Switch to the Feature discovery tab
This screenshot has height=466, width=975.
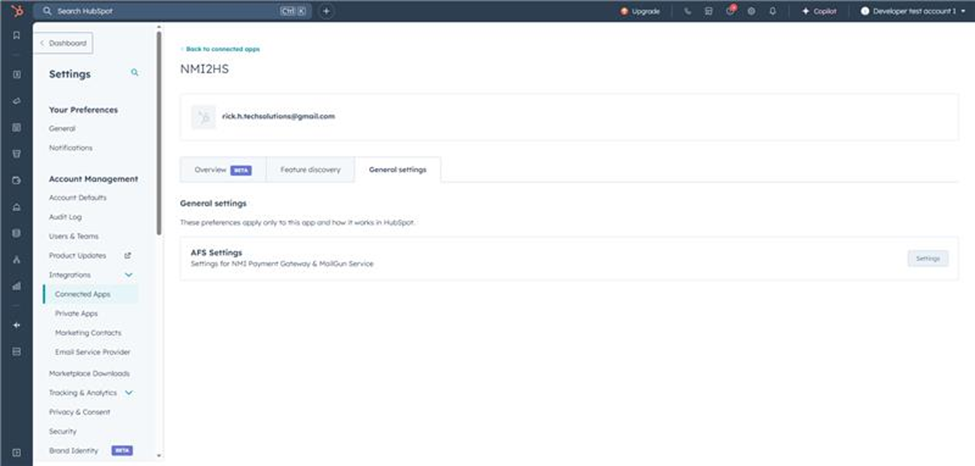click(310, 170)
